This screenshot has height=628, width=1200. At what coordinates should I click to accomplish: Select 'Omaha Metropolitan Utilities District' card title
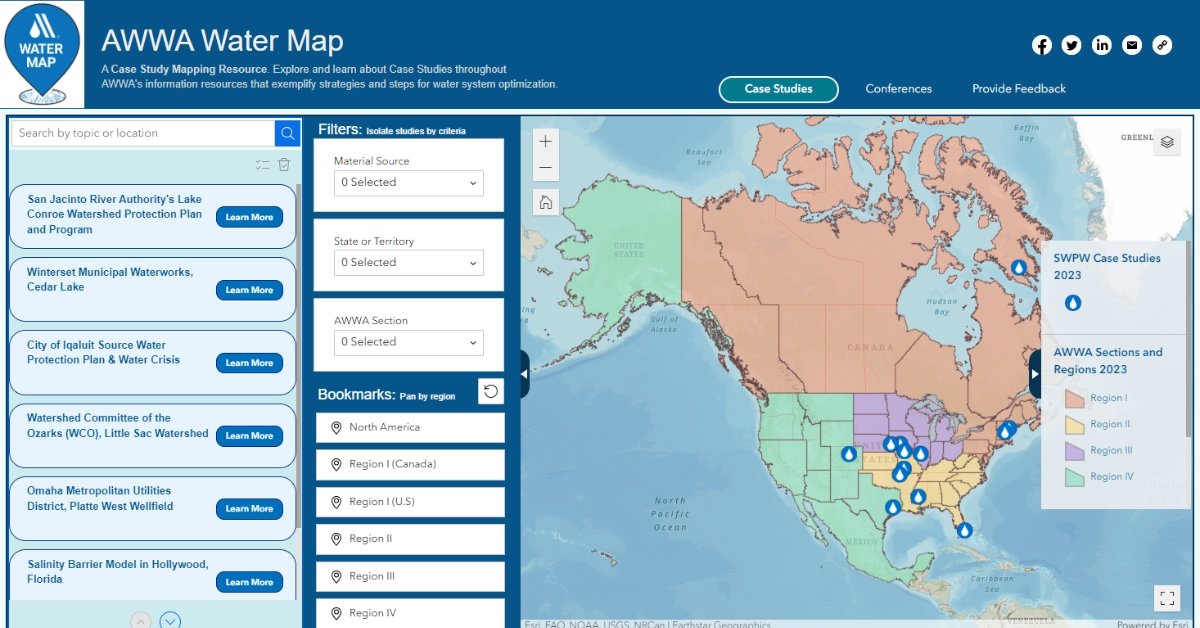[100, 499]
